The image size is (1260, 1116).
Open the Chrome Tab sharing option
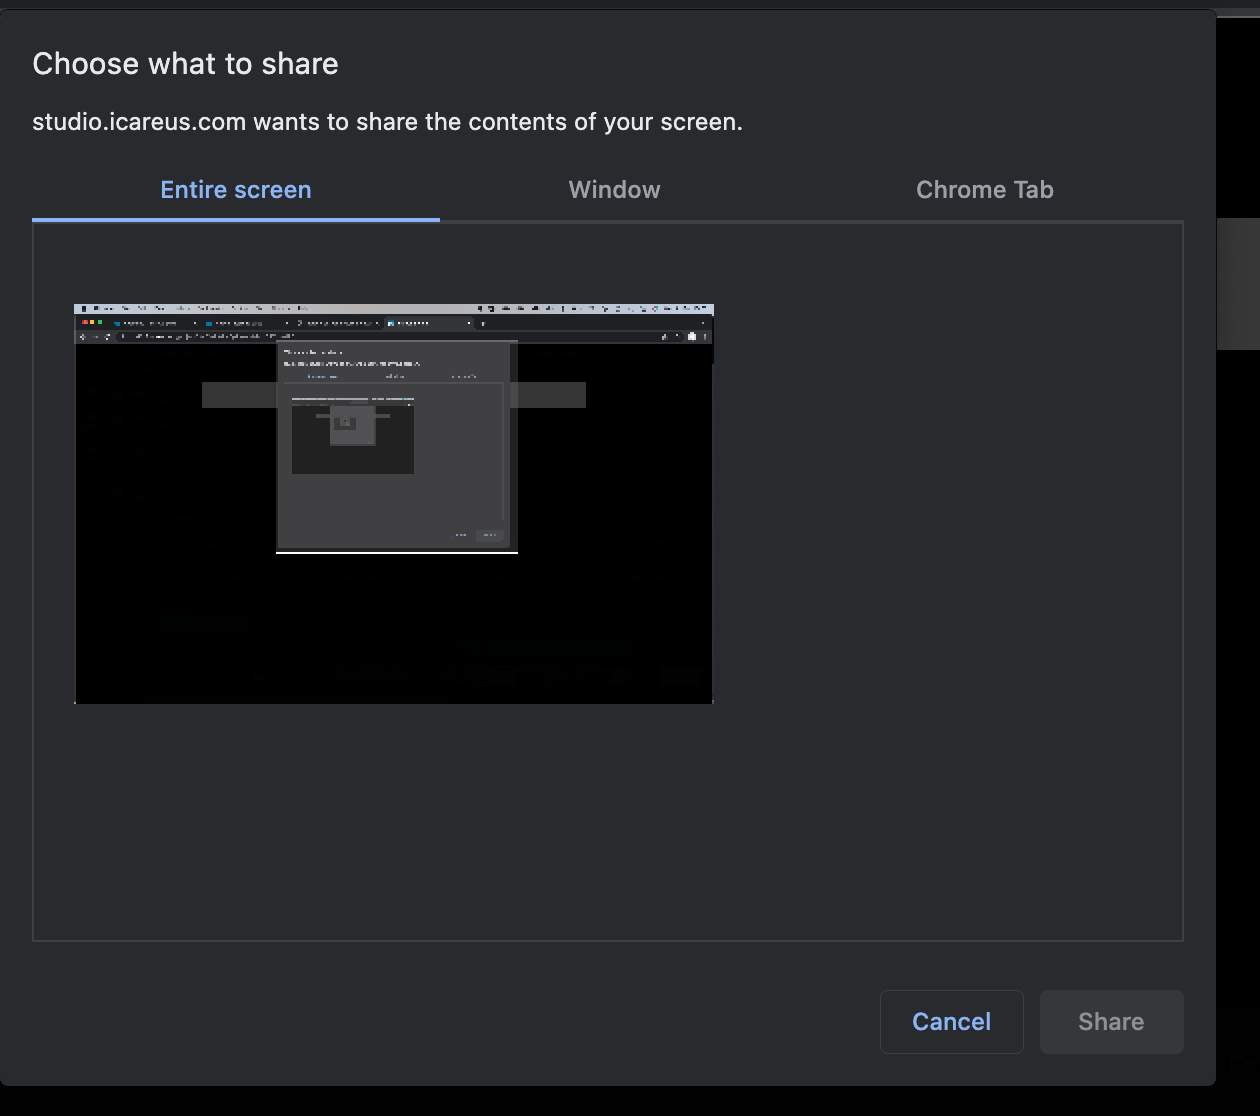pyautogui.click(x=984, y=190)
